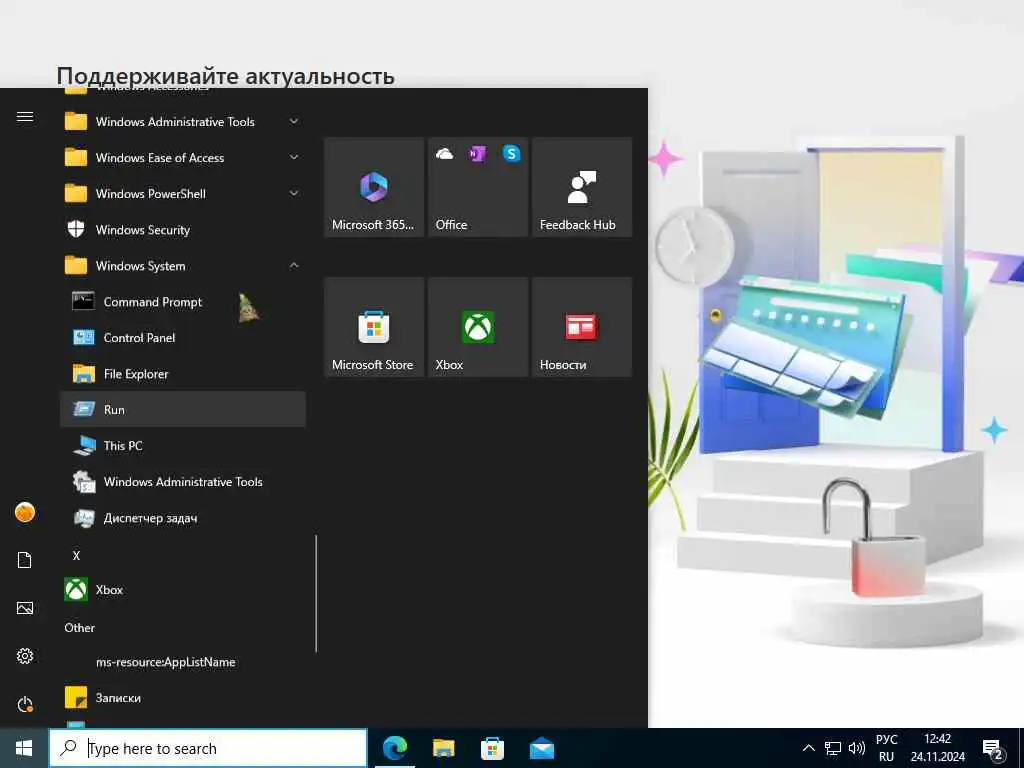Open Settings gear in Start sidebar
This screenshot has width=1024, height=768.
pos(25,656)
